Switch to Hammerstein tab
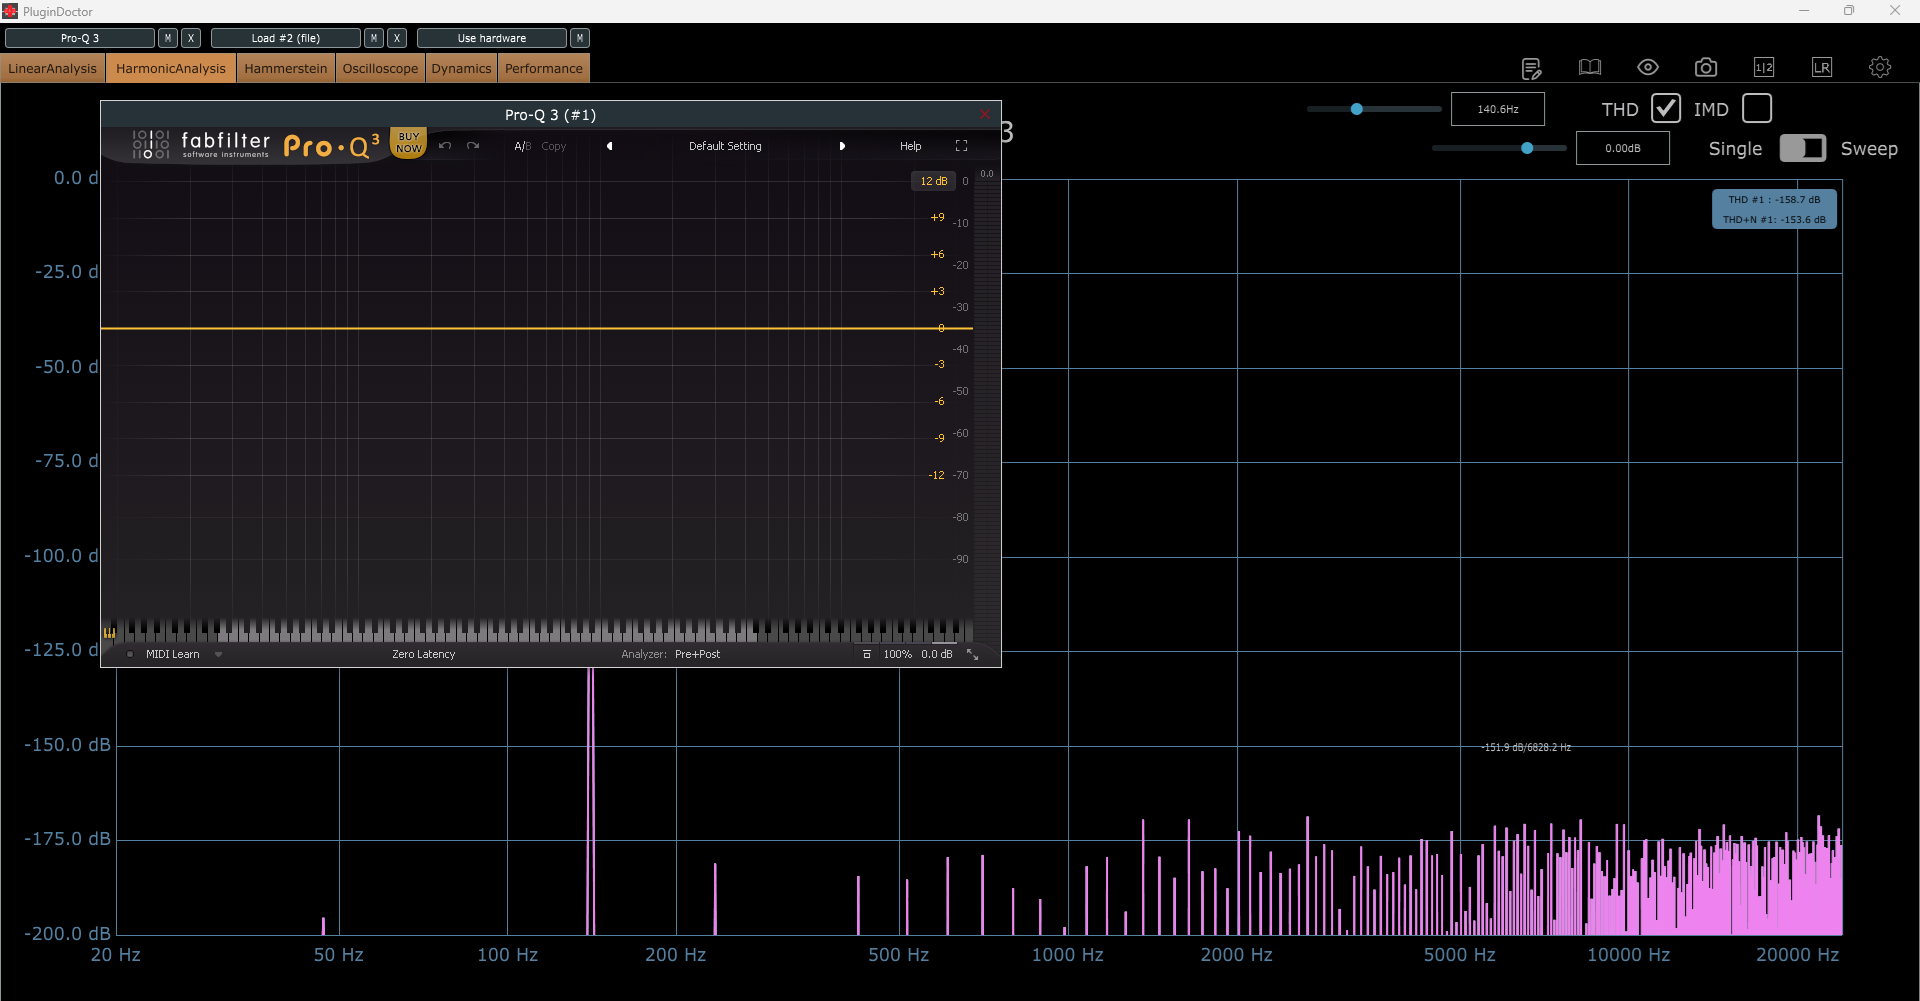Screen dimensions: 1920x1001 point(286,68)
